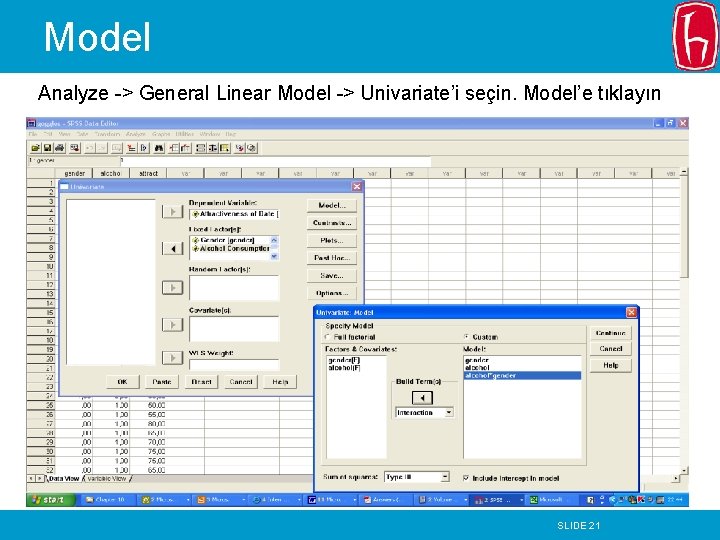This screenshot has height=540, width=720.
Task: Click Reset in the Univariate dialog
Action: pos(201,382)
